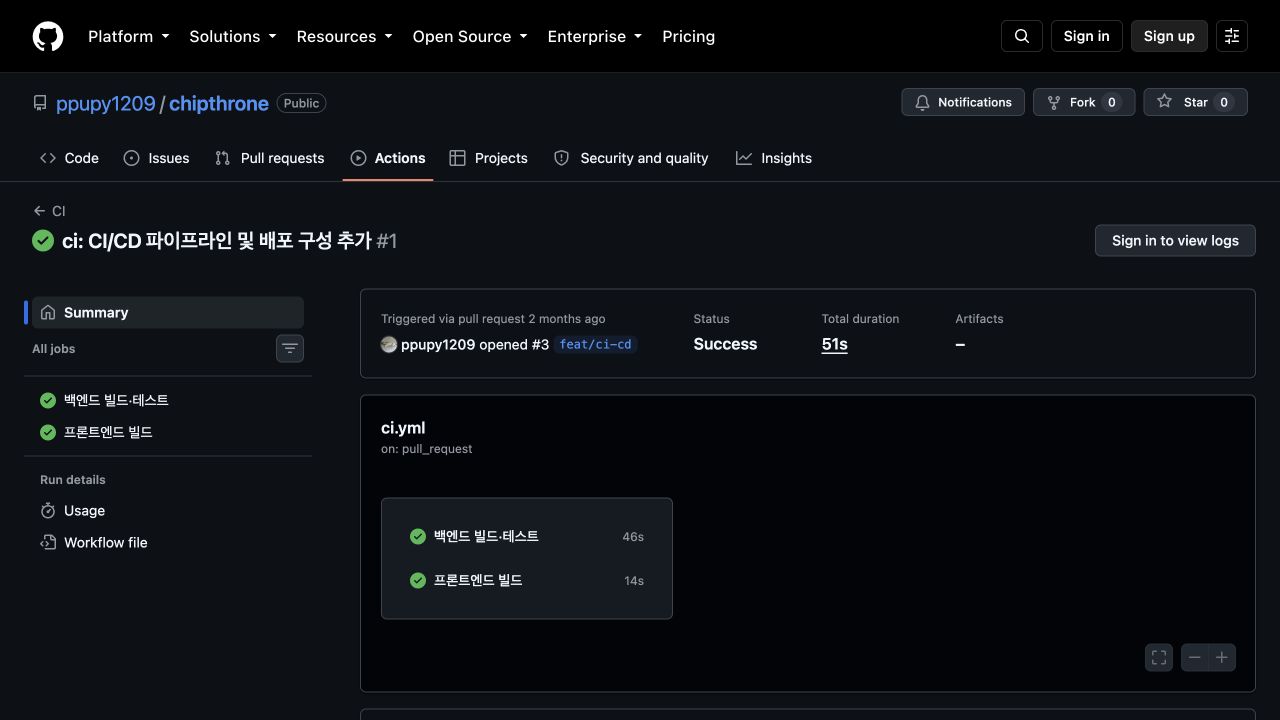Open the Security and quality tab
Screen dimensions: 1280x720
point(631,158)
